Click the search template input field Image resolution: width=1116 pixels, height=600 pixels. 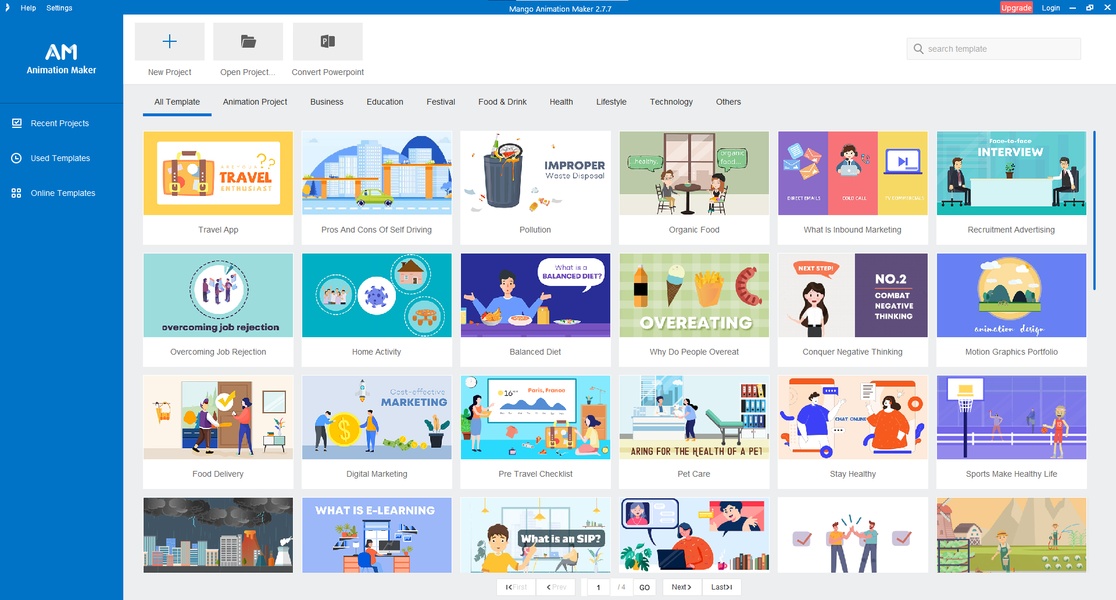coord(1000,49)
